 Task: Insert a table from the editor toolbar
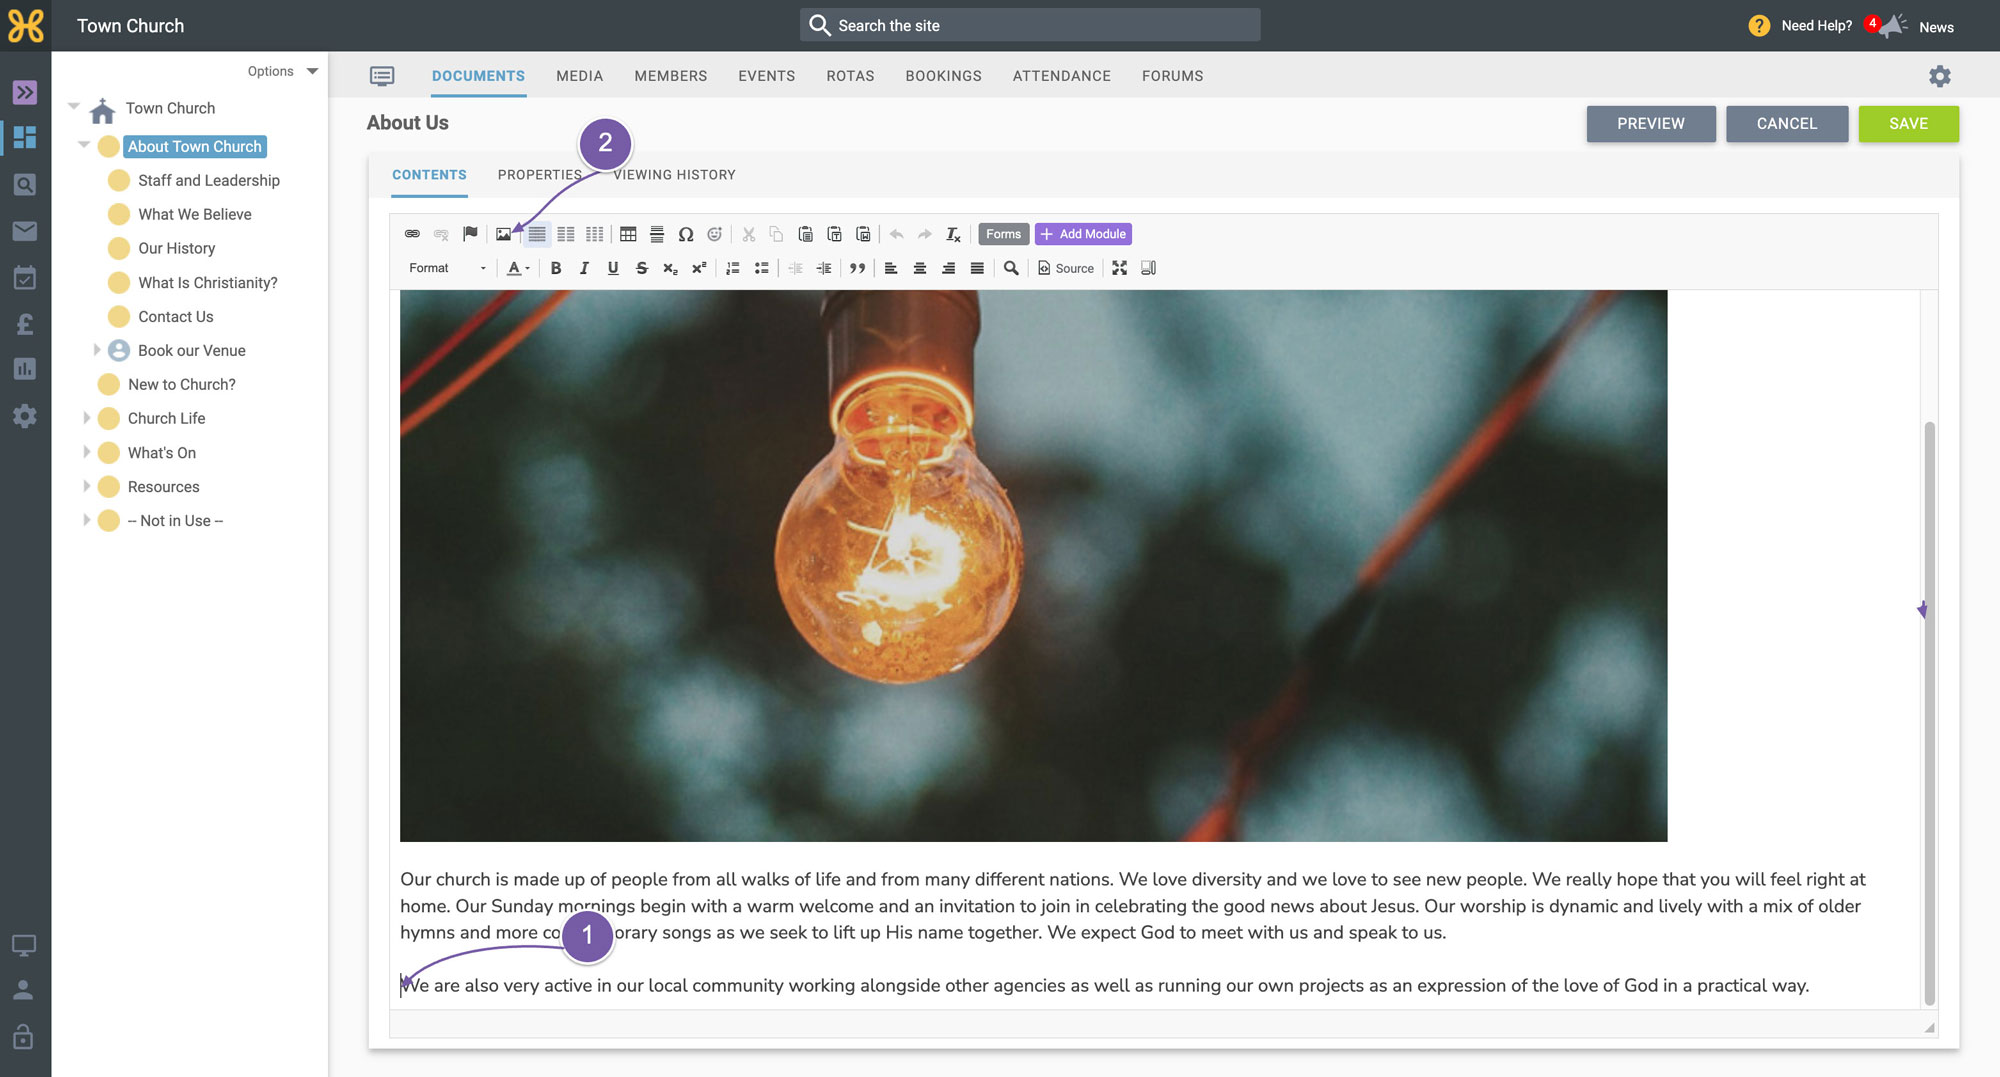tap(628, 234)
